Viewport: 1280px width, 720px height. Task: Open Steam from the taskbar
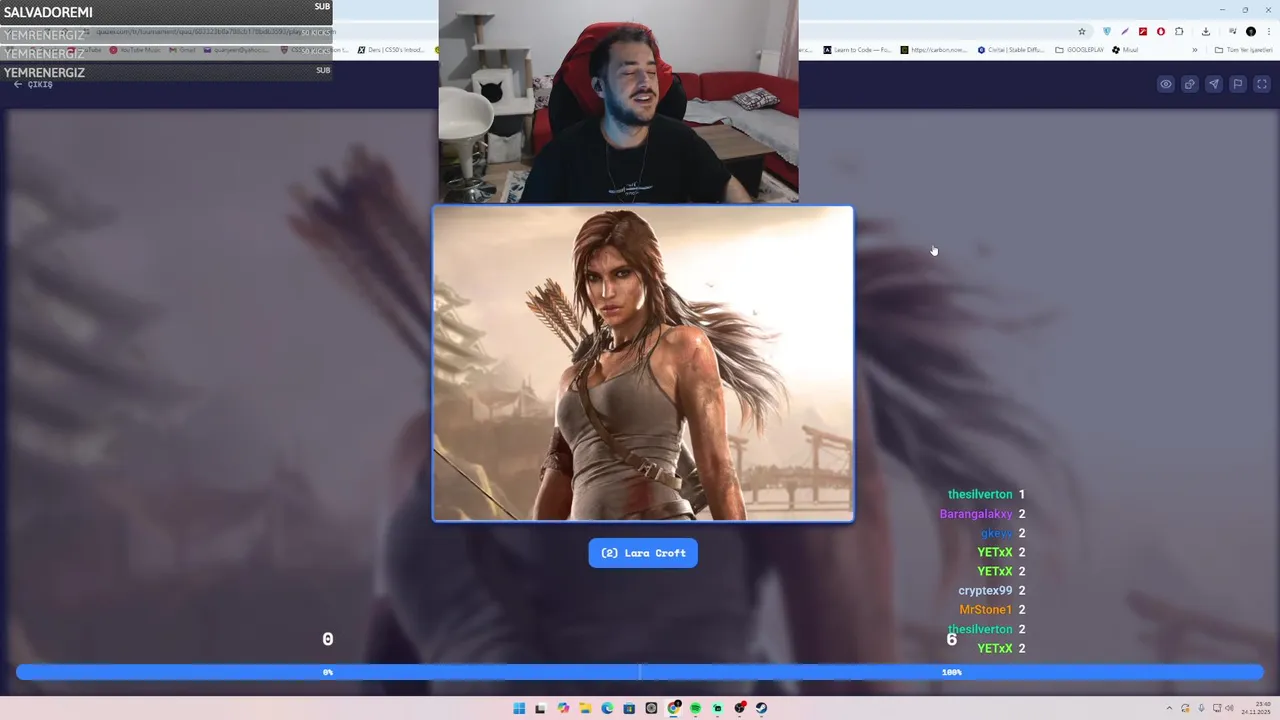click(761, 708)
